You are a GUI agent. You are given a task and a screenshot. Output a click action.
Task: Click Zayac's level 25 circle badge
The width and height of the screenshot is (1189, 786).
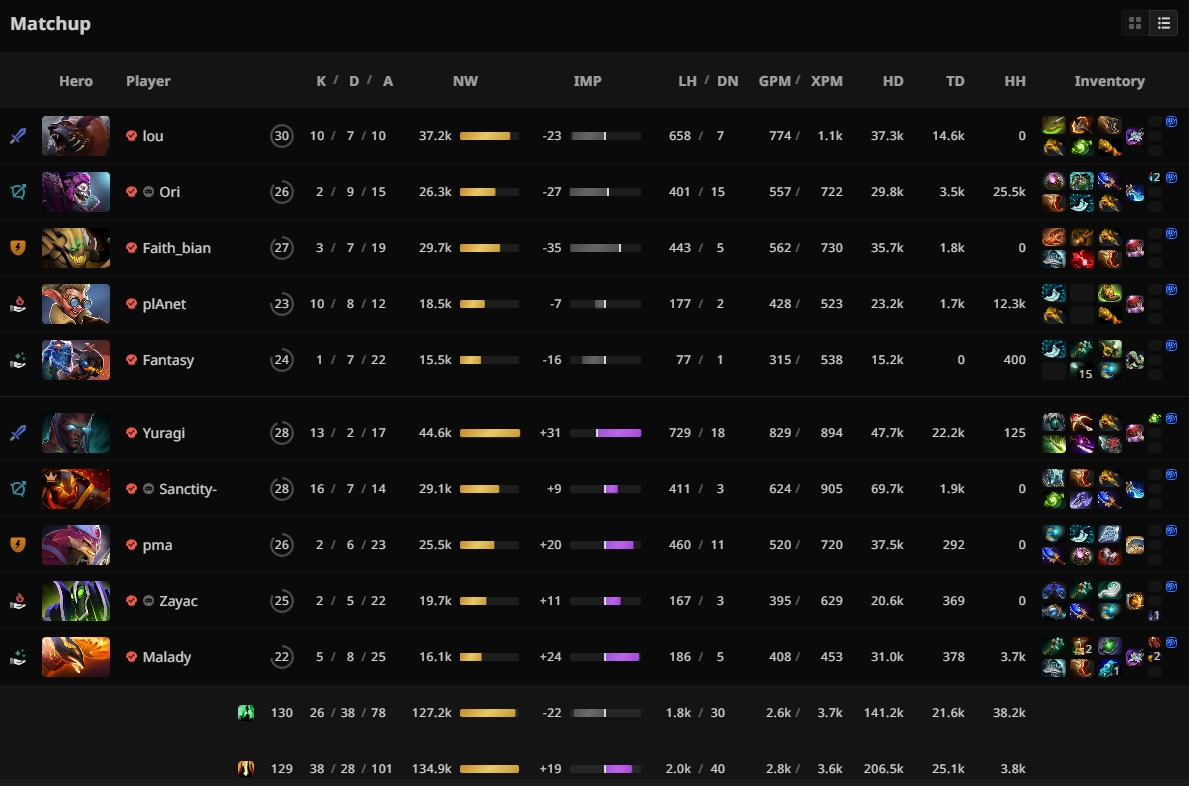(281, 601)
